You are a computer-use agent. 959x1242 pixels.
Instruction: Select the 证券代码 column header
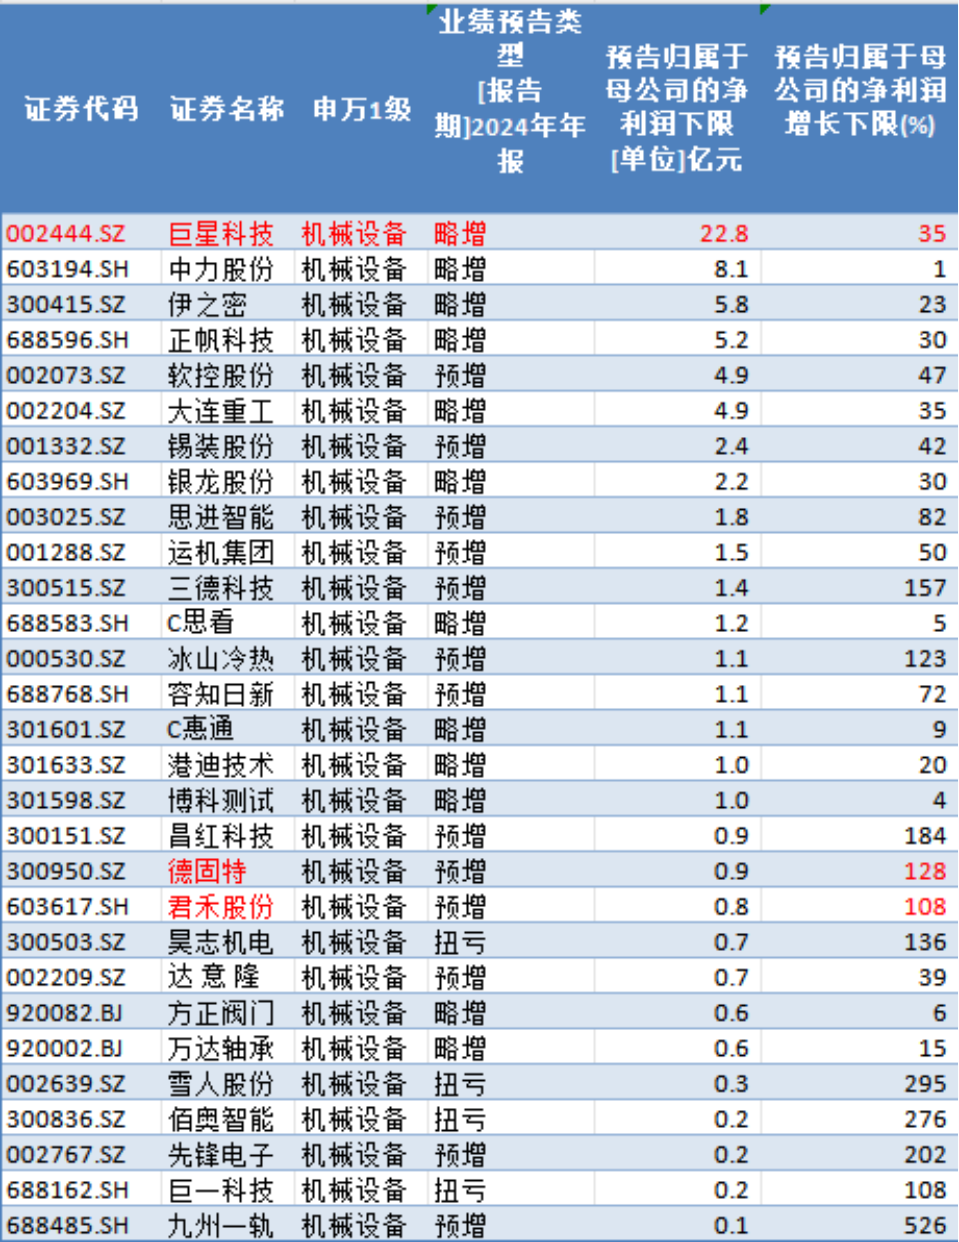coord(81,108)
